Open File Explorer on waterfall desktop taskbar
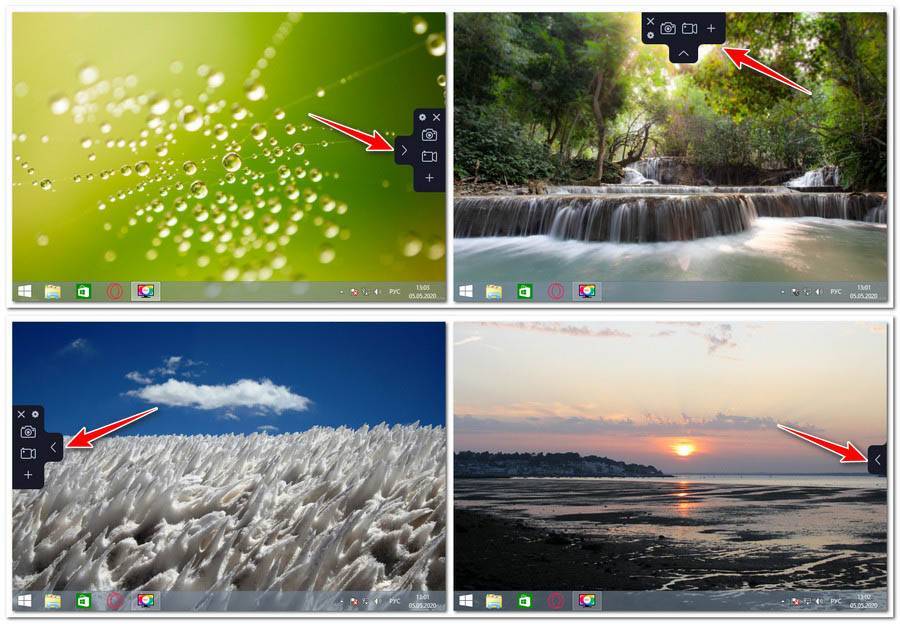The height and width of the screenshot is (624, 900). pyautogui.click(x=494, y=292)
